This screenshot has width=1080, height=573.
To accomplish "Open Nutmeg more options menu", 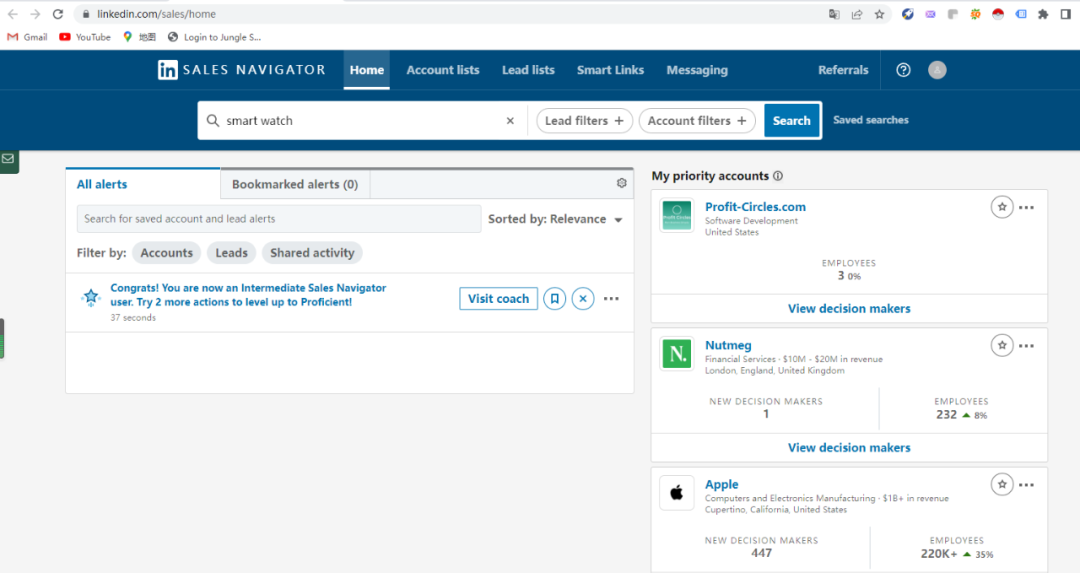I will click(x=1026, y=346).
